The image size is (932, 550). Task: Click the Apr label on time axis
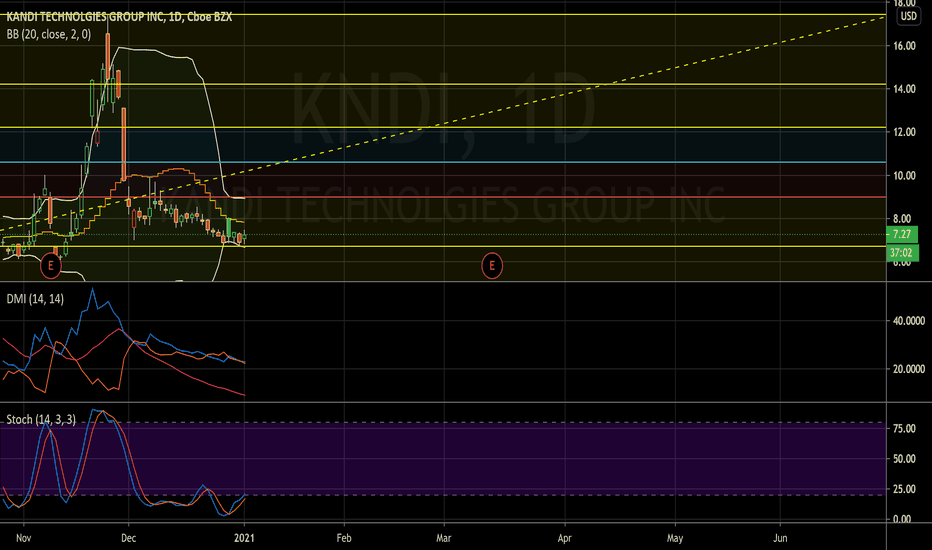coord(565,538)
